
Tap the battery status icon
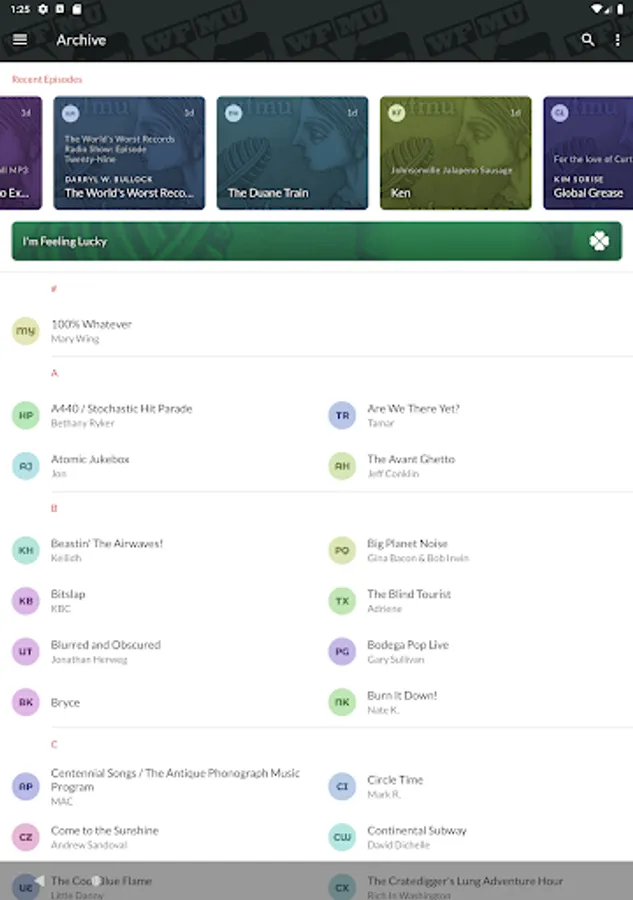(620, 9)
